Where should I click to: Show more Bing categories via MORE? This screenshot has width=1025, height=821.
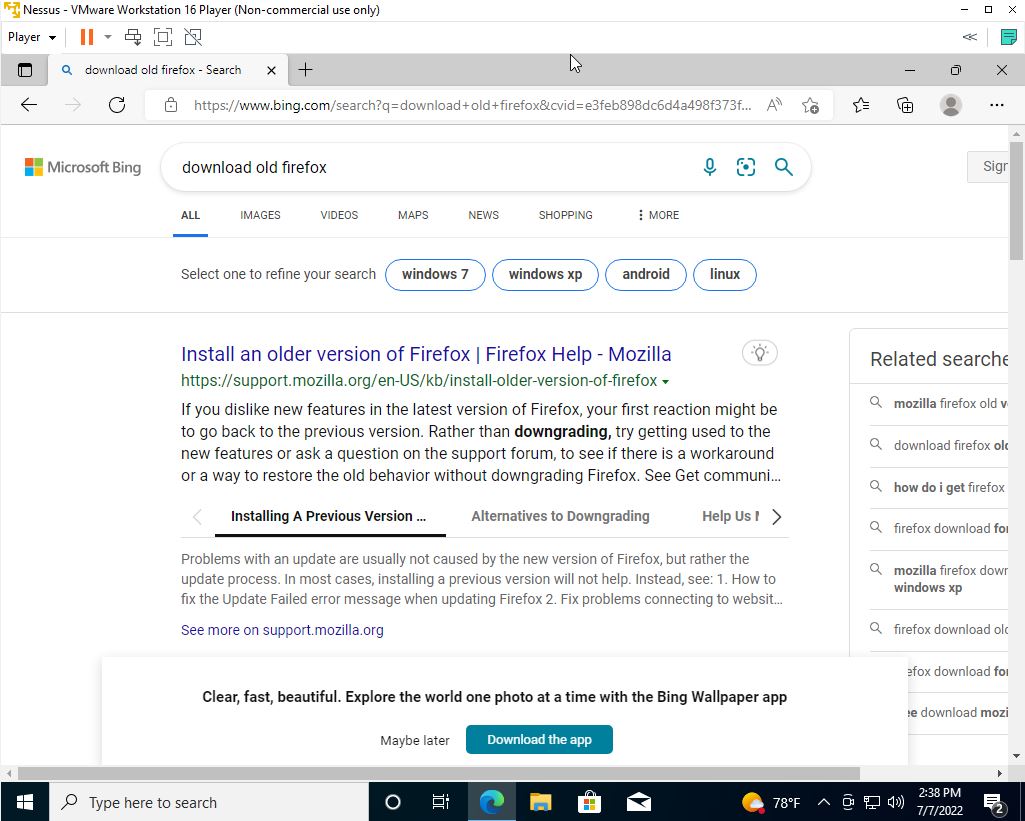point(658,215)
